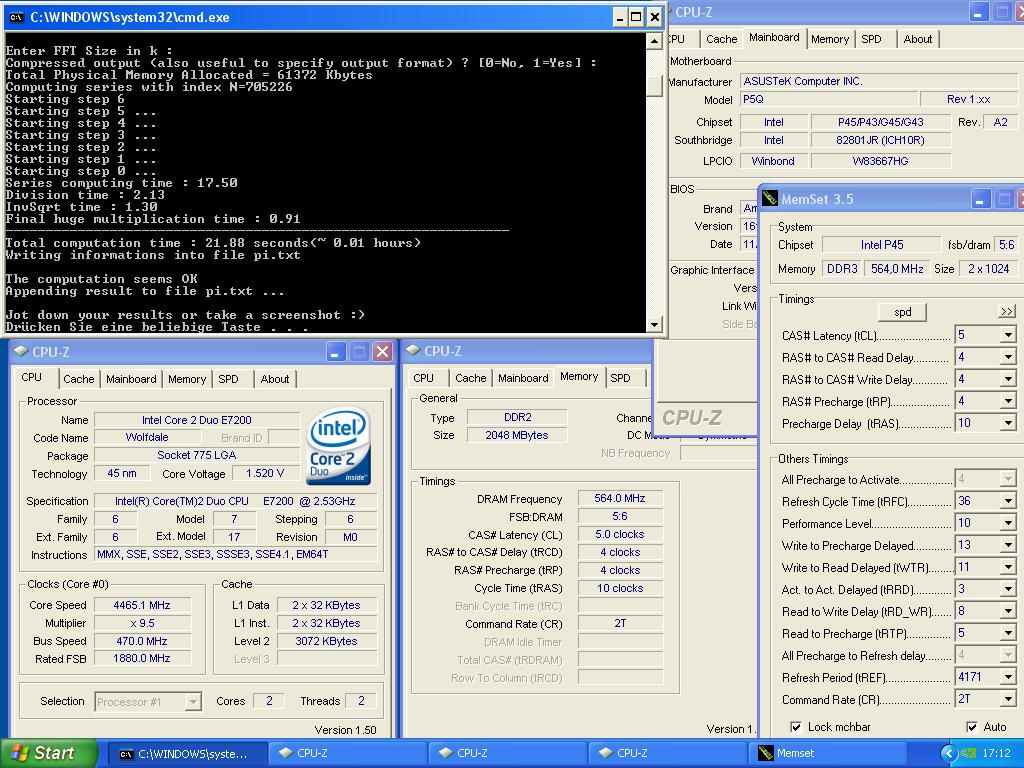Click the Intel Core 2 Duo logo
This screenshot has width=1024, height=768.
[338, 446]
